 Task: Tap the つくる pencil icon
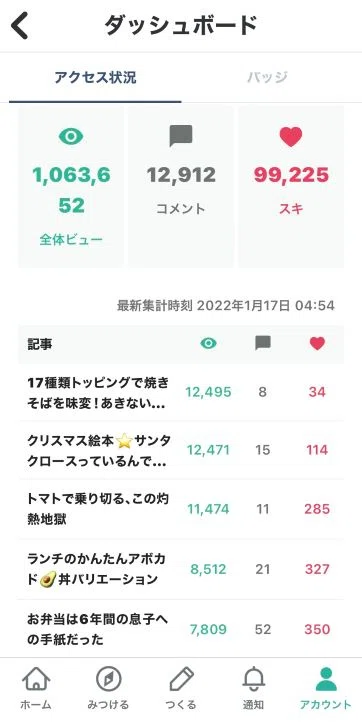pos(181,679)
